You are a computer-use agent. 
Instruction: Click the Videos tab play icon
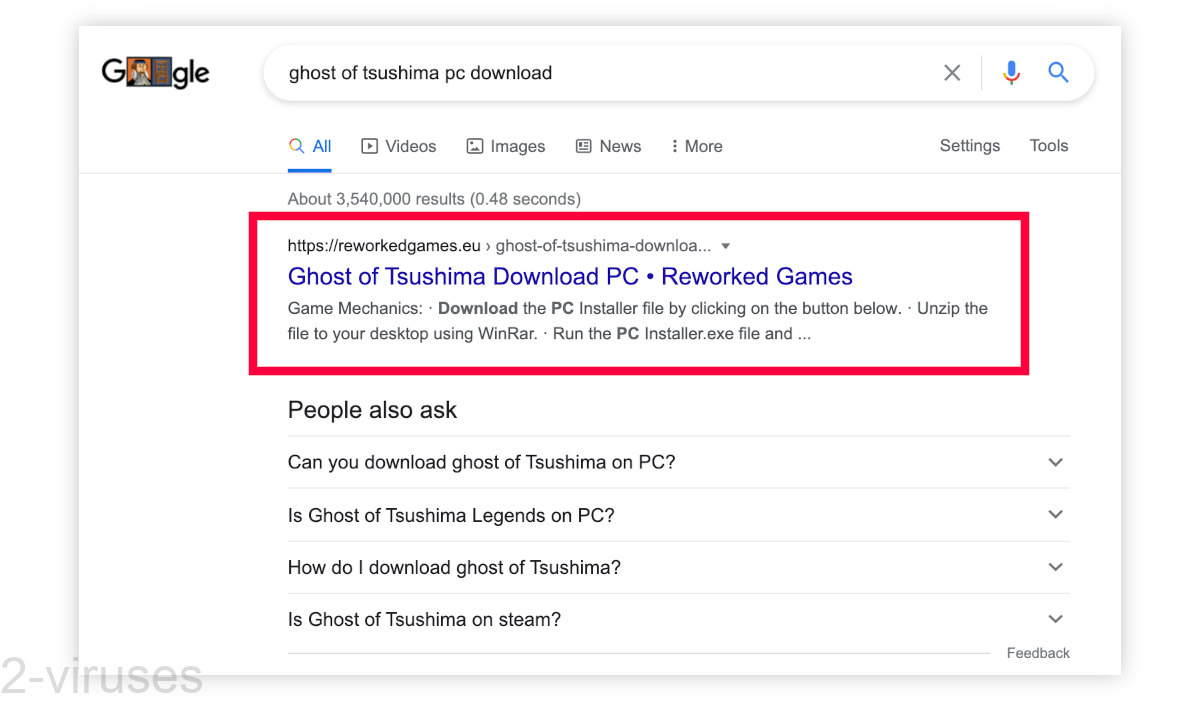click(369, 146)
